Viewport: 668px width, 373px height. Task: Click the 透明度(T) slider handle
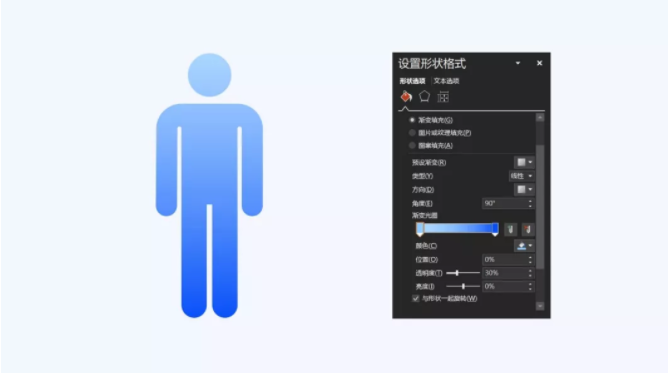(457, 273)
